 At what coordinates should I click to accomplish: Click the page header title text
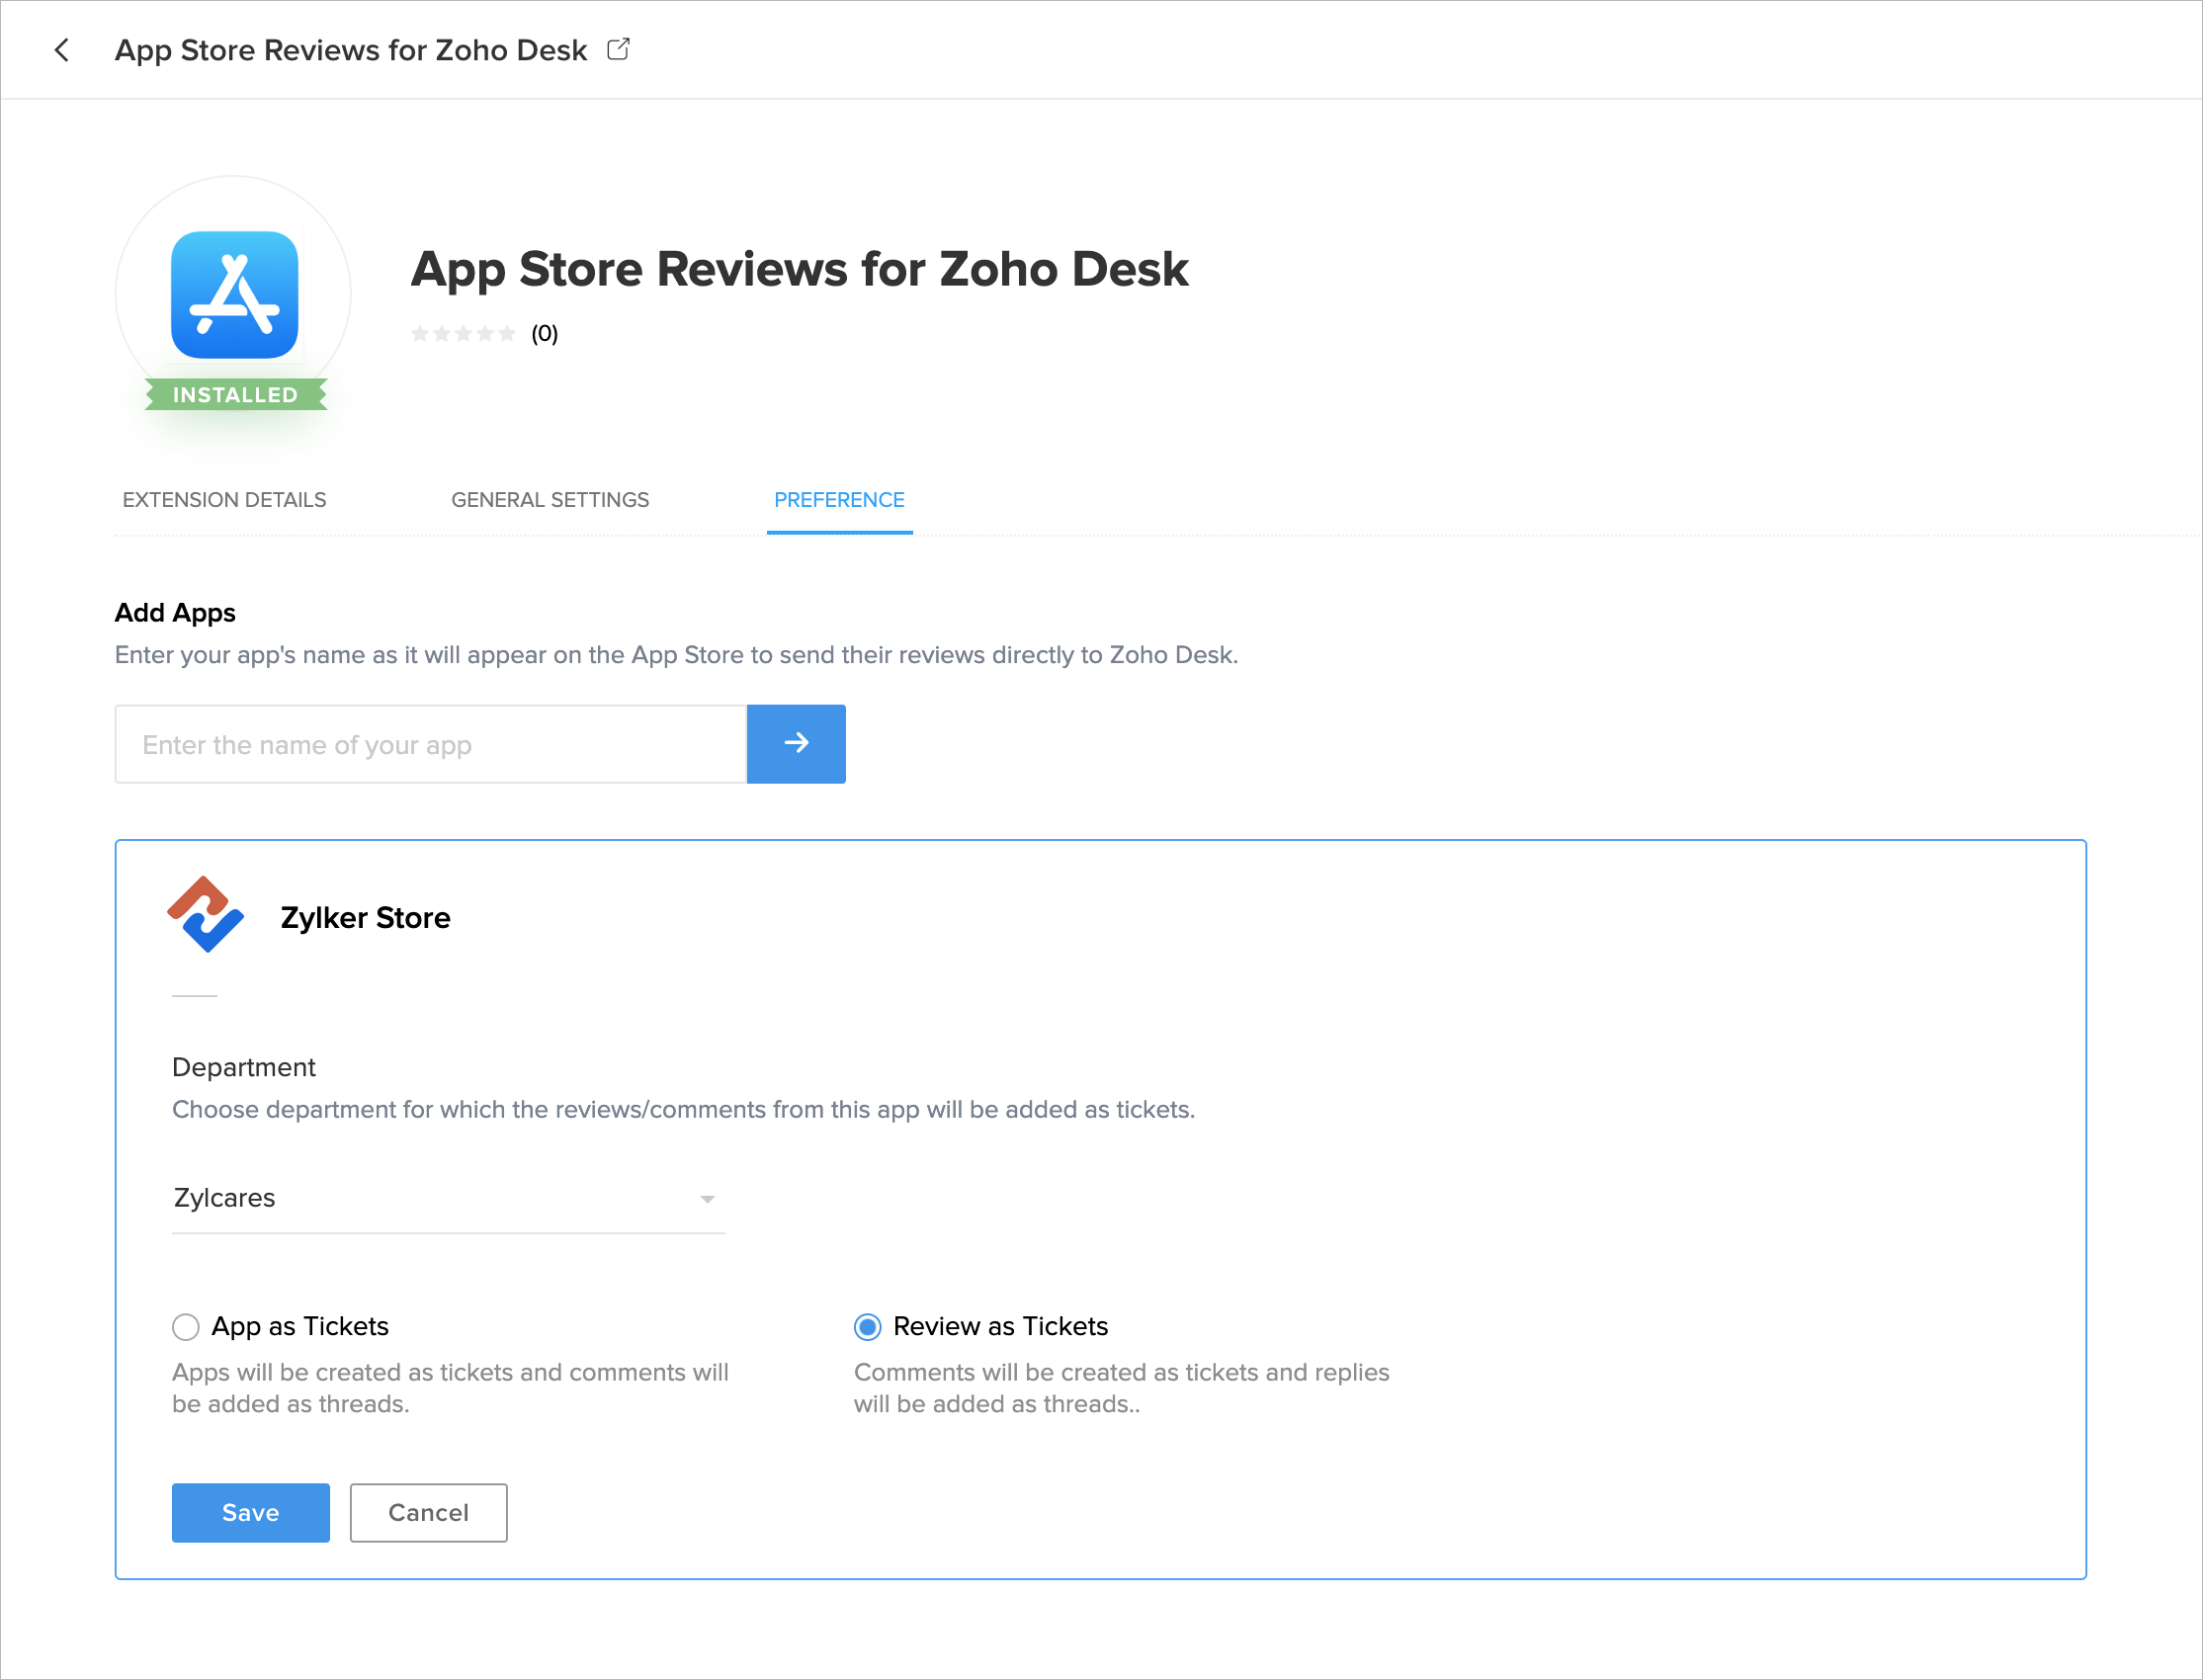[350, 50]
